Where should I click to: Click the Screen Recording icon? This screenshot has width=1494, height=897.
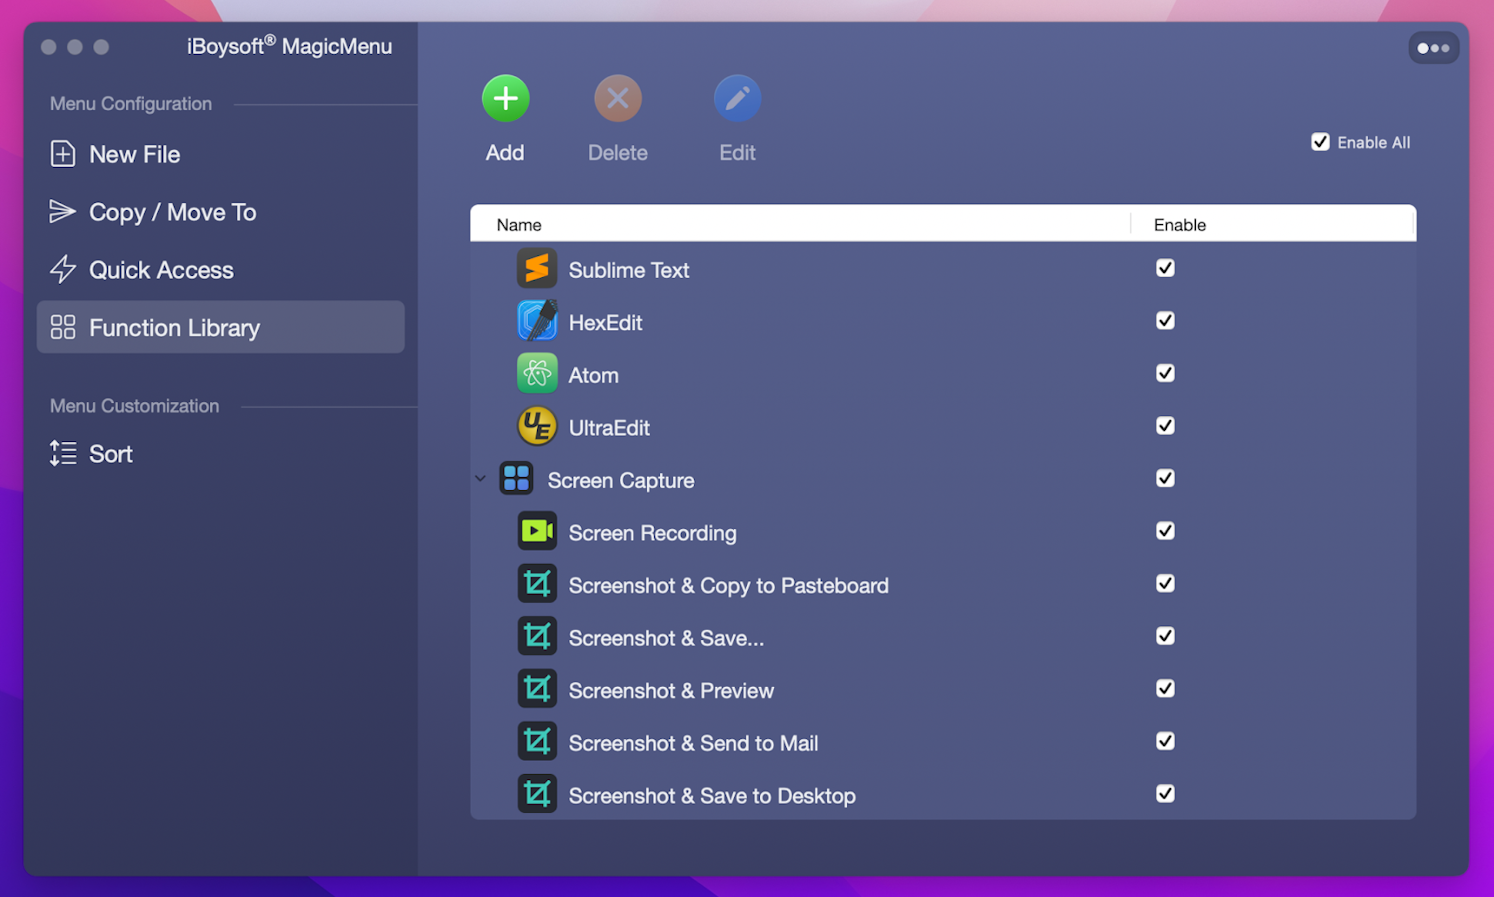[x=537, y=531]
